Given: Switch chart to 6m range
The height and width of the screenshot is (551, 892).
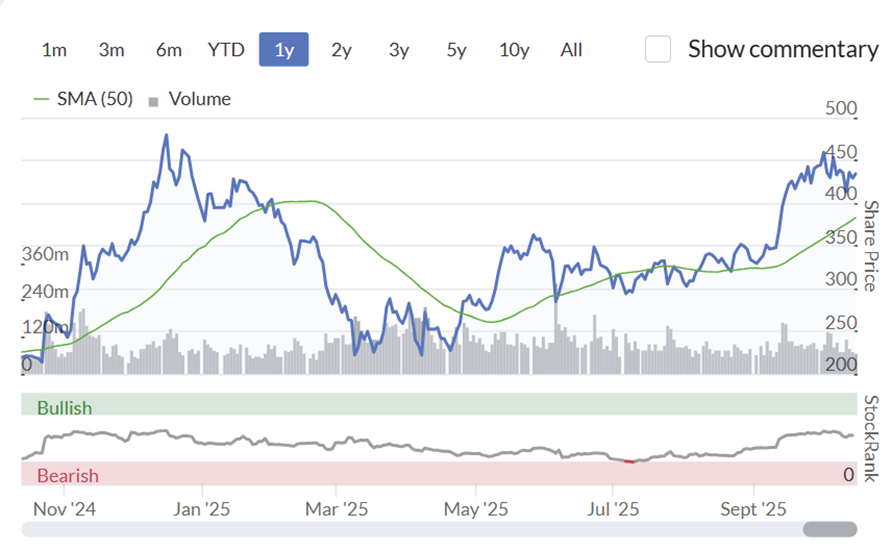Looking at the screenshot, I should click(169, 50).
